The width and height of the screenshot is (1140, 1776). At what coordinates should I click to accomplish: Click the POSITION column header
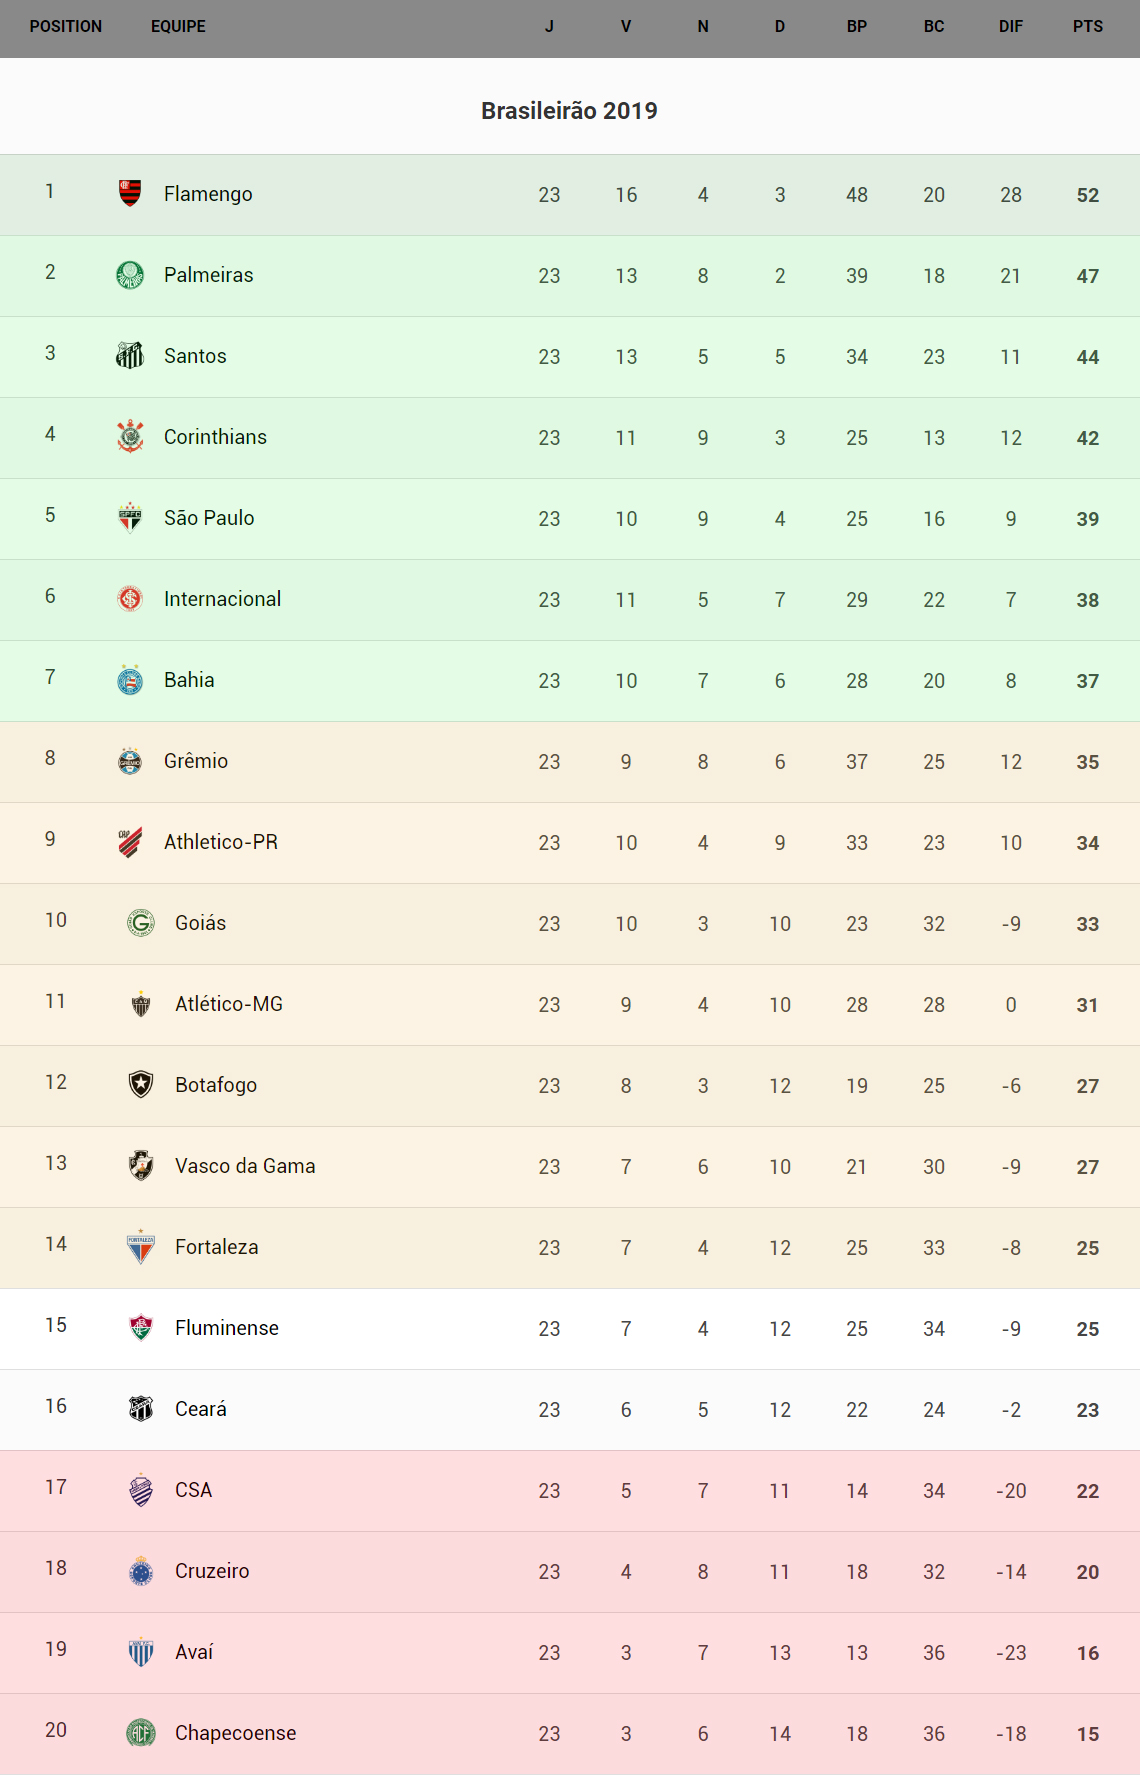[66, 27]
